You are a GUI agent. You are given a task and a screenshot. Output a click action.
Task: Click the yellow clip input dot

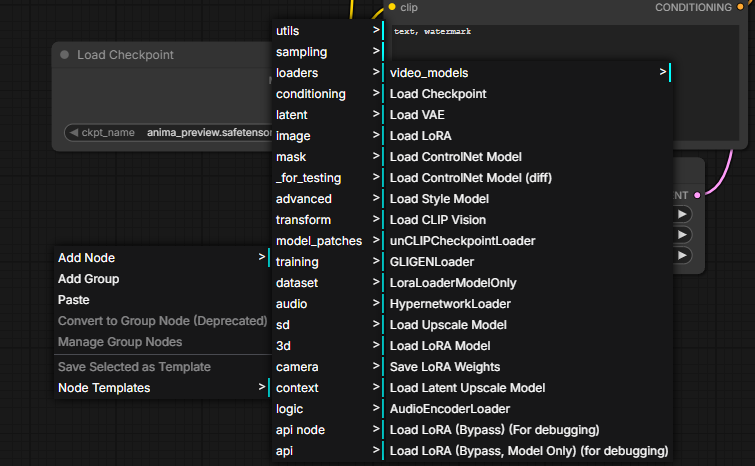click(392, 7)
